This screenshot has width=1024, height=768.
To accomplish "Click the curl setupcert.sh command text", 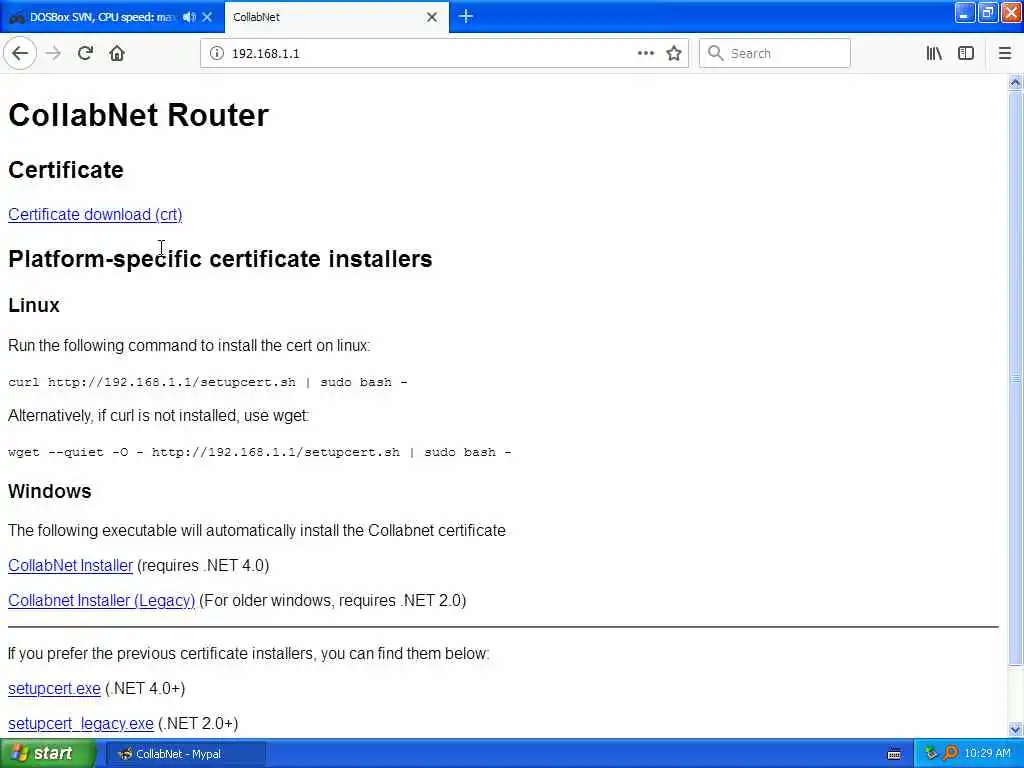I will click(208, 382).
